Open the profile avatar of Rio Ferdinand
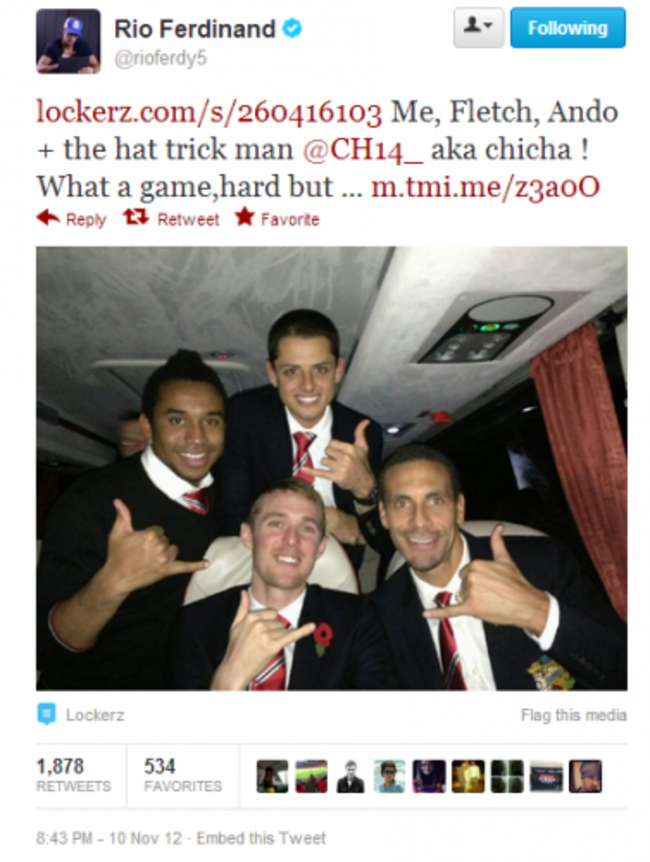Viewport: 650px width, 862px height. [x=68, y=41]
